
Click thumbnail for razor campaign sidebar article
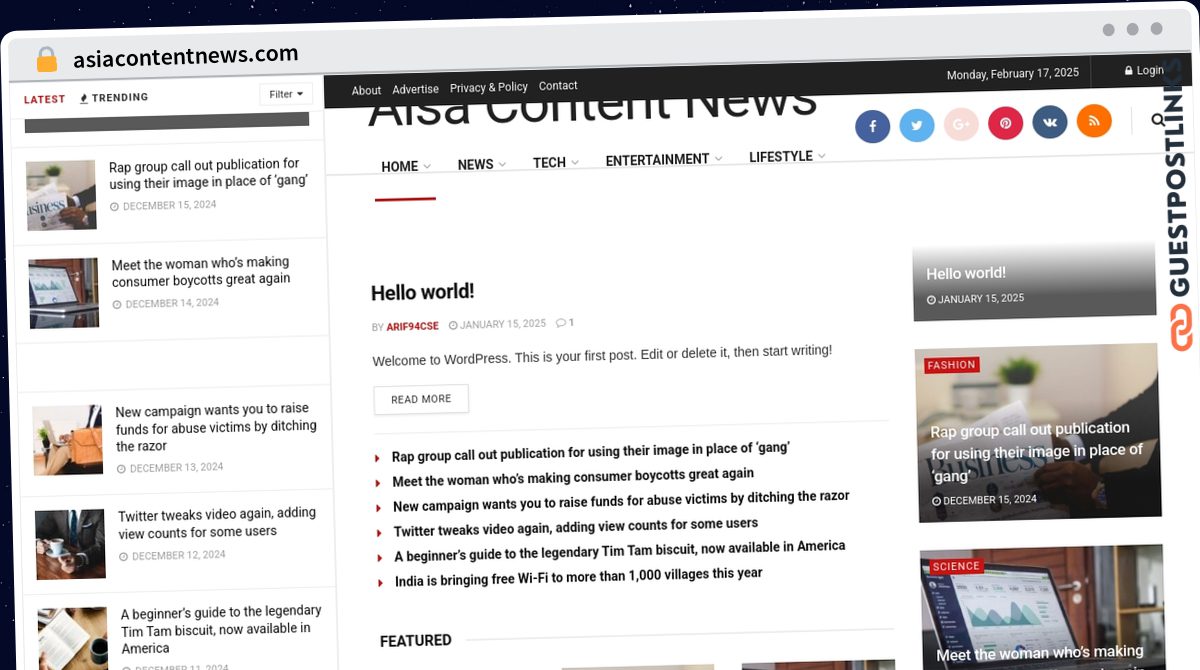pos(67,440)
